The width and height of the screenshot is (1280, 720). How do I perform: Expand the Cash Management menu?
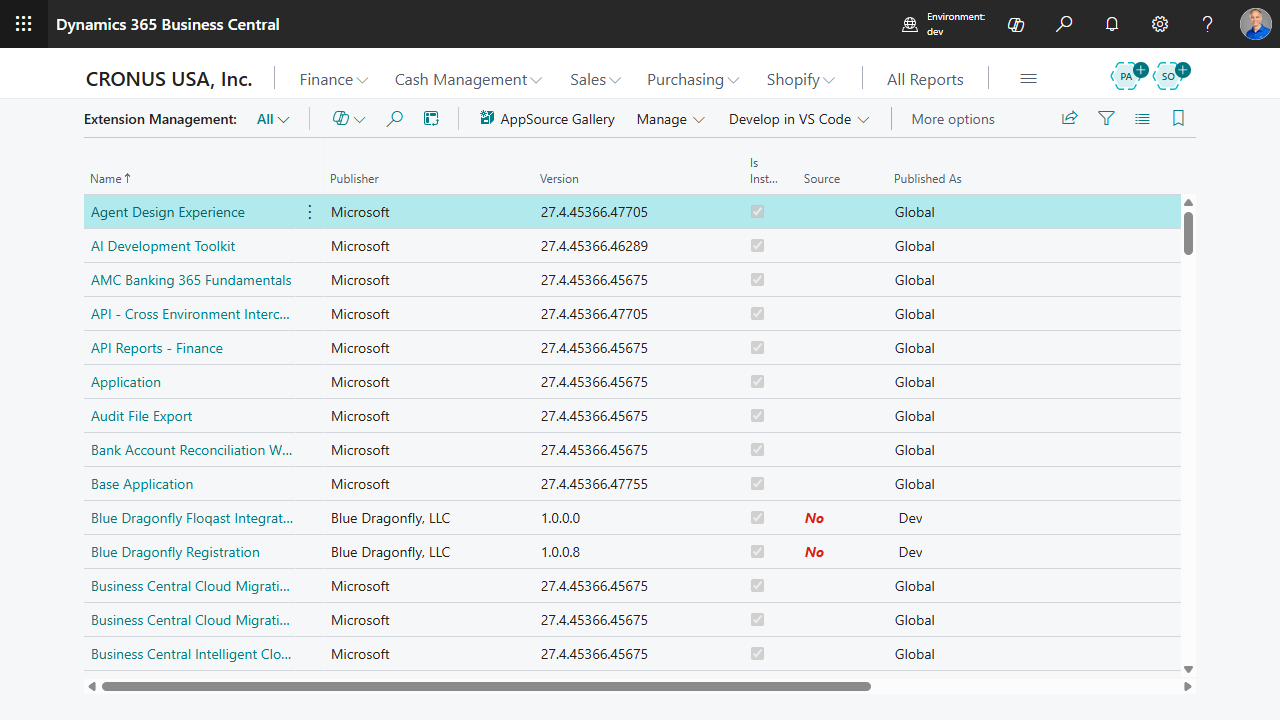click(x=468, y=79)
